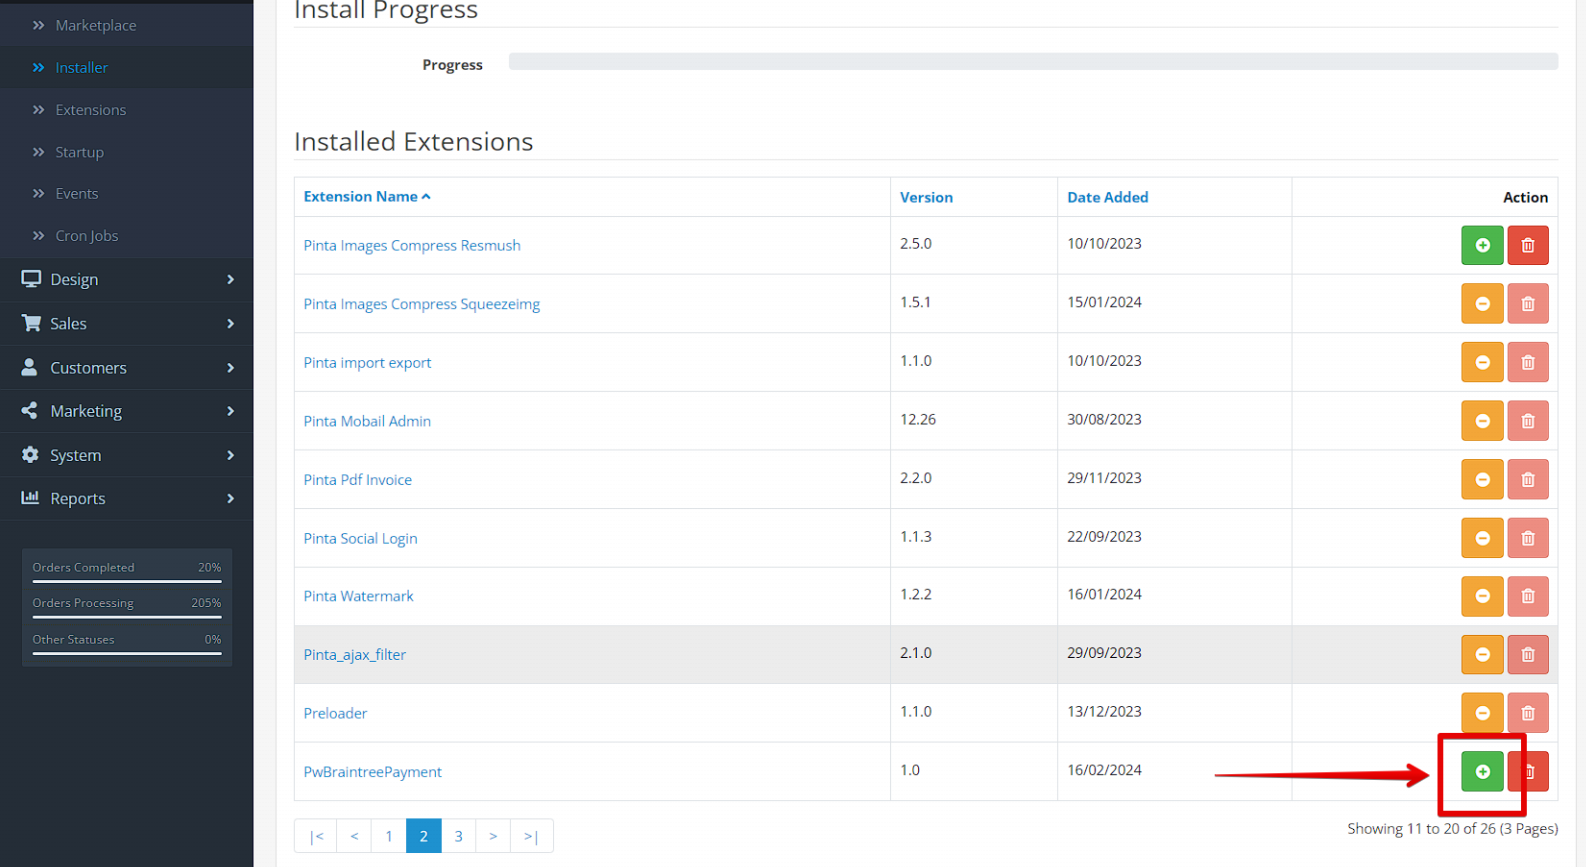The image size is (1586, 867).
Task: Delete Pinta Images Compress Resmush extension
Action: [1528, 245]
